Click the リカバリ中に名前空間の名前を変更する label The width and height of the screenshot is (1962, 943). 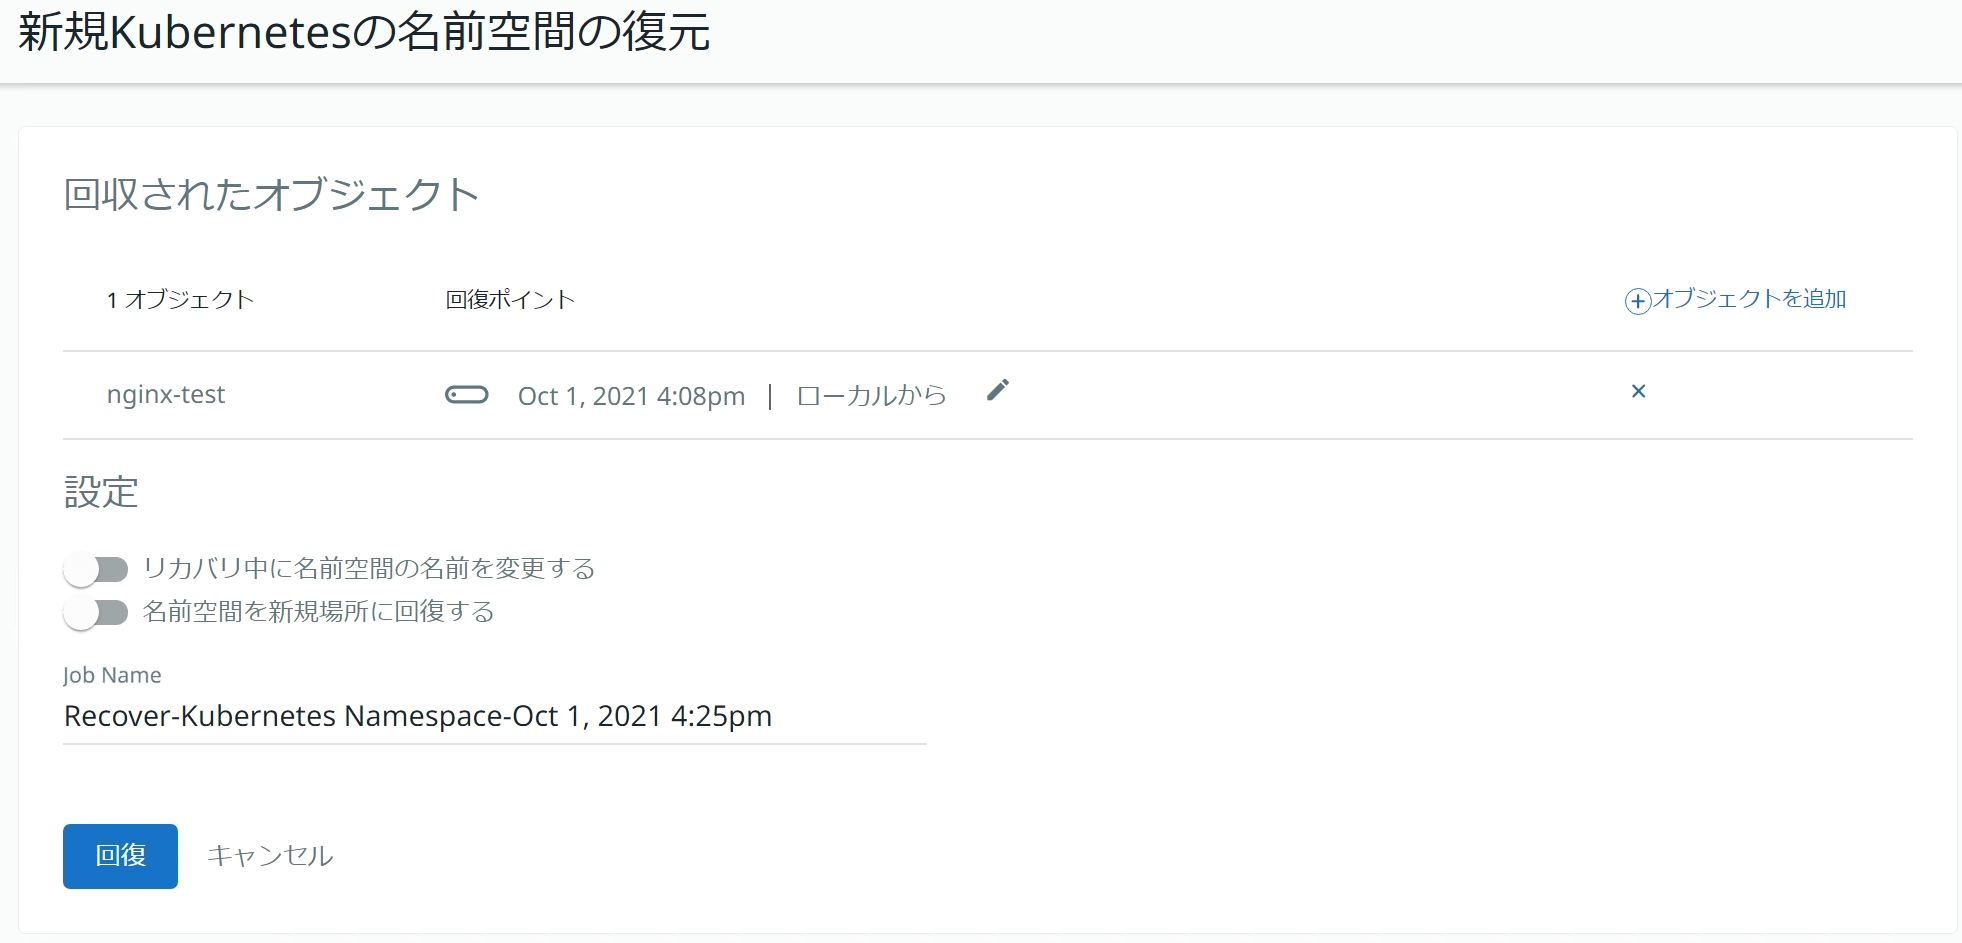(x=369, y=569)
